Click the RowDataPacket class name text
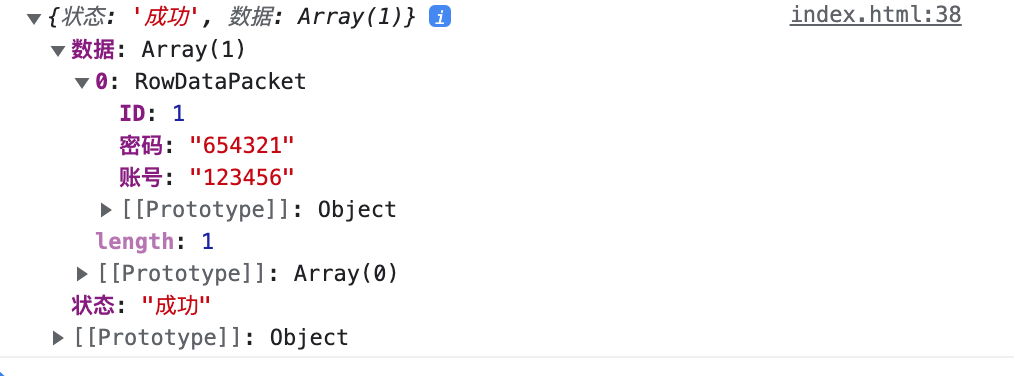Image resolution: width=1014 pixels, height=376 pixels. point(221,82)
